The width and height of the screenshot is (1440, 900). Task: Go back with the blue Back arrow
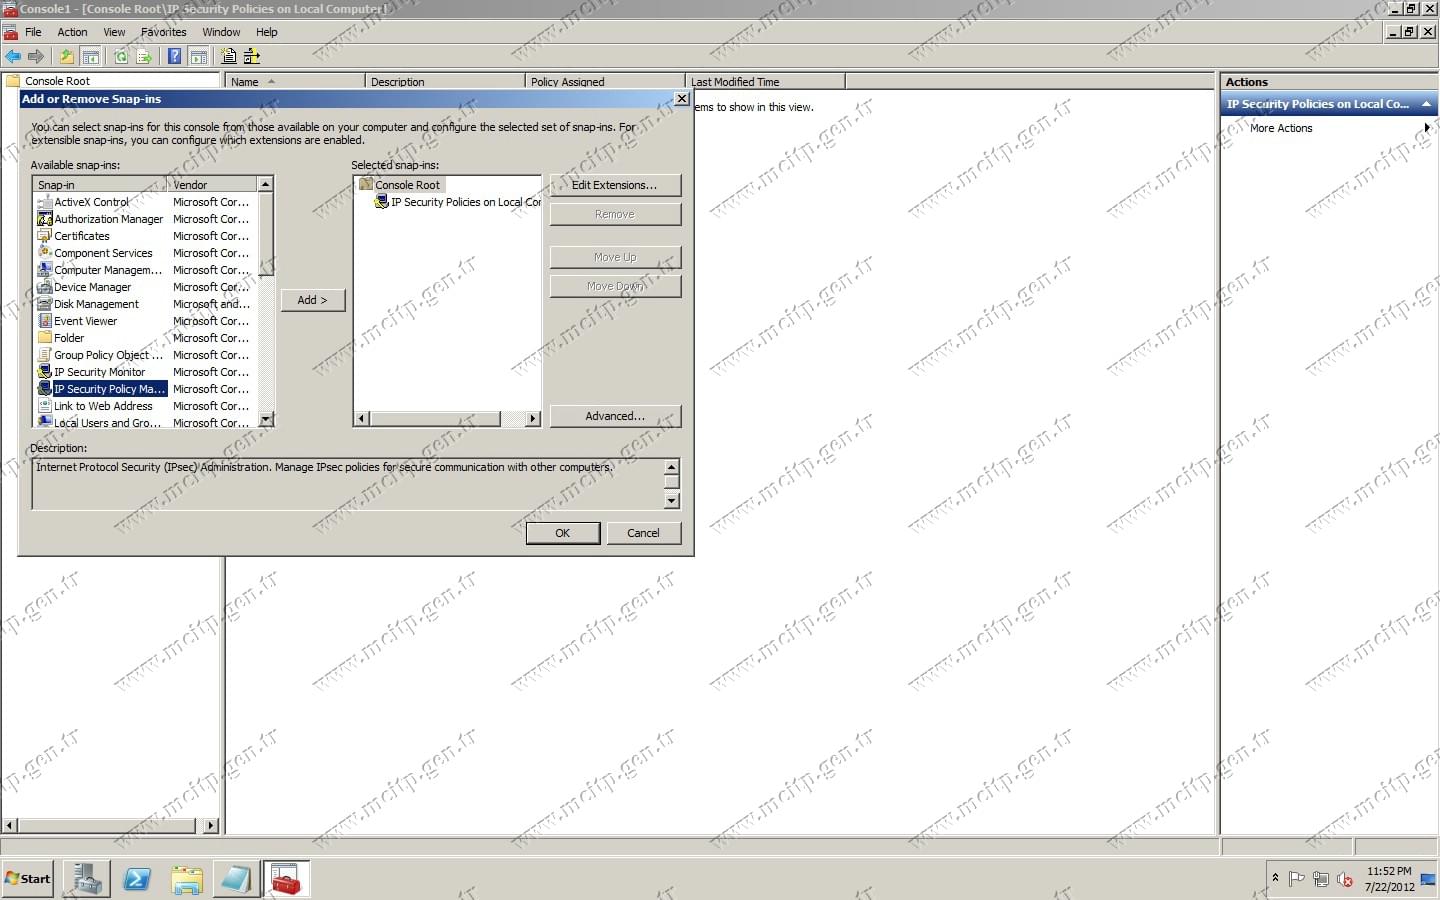tap(13, 57)
